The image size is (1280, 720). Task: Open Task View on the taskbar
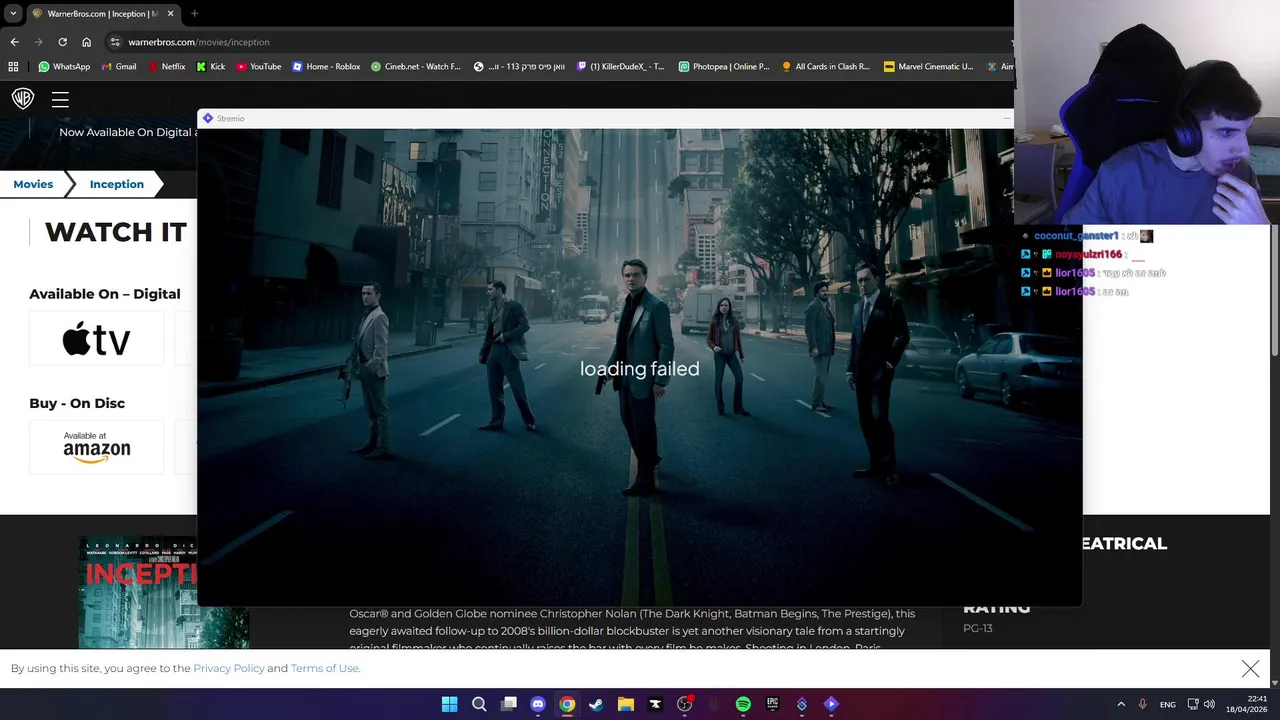coord(509,704)
